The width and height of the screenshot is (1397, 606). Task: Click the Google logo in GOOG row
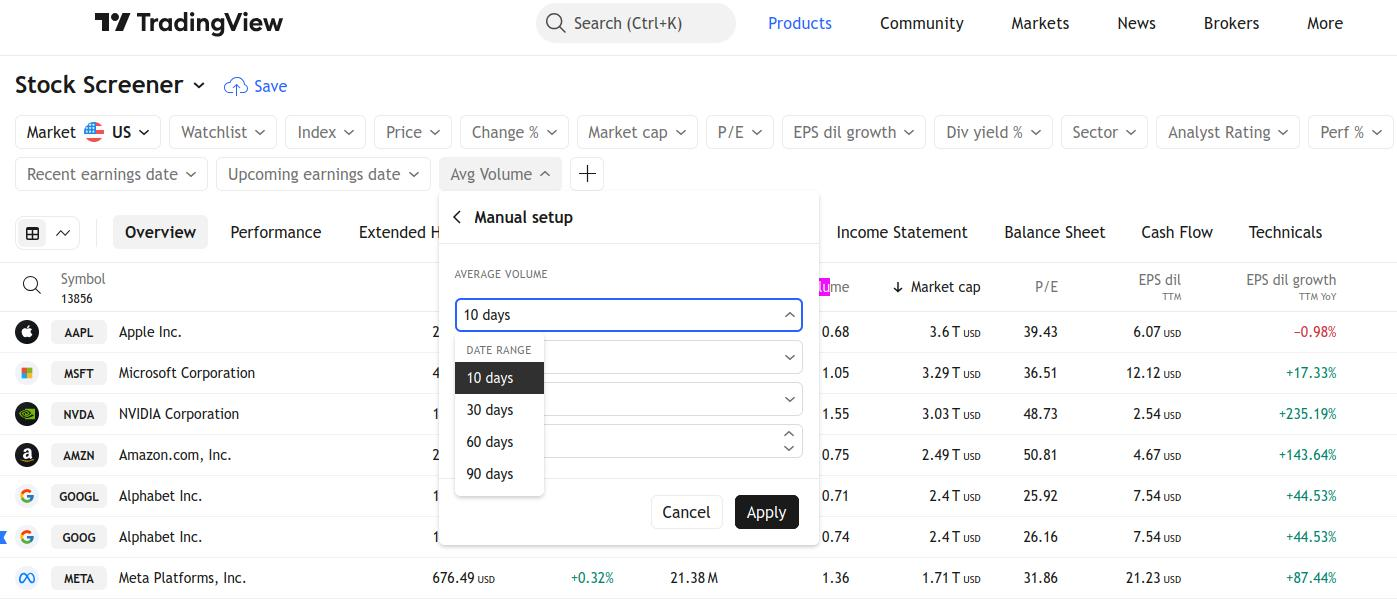click(x=27, y=537)
